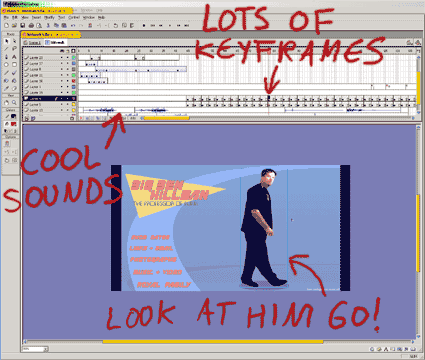
Task: Toggle outline color square of top layer
Action: click(74, 58)
